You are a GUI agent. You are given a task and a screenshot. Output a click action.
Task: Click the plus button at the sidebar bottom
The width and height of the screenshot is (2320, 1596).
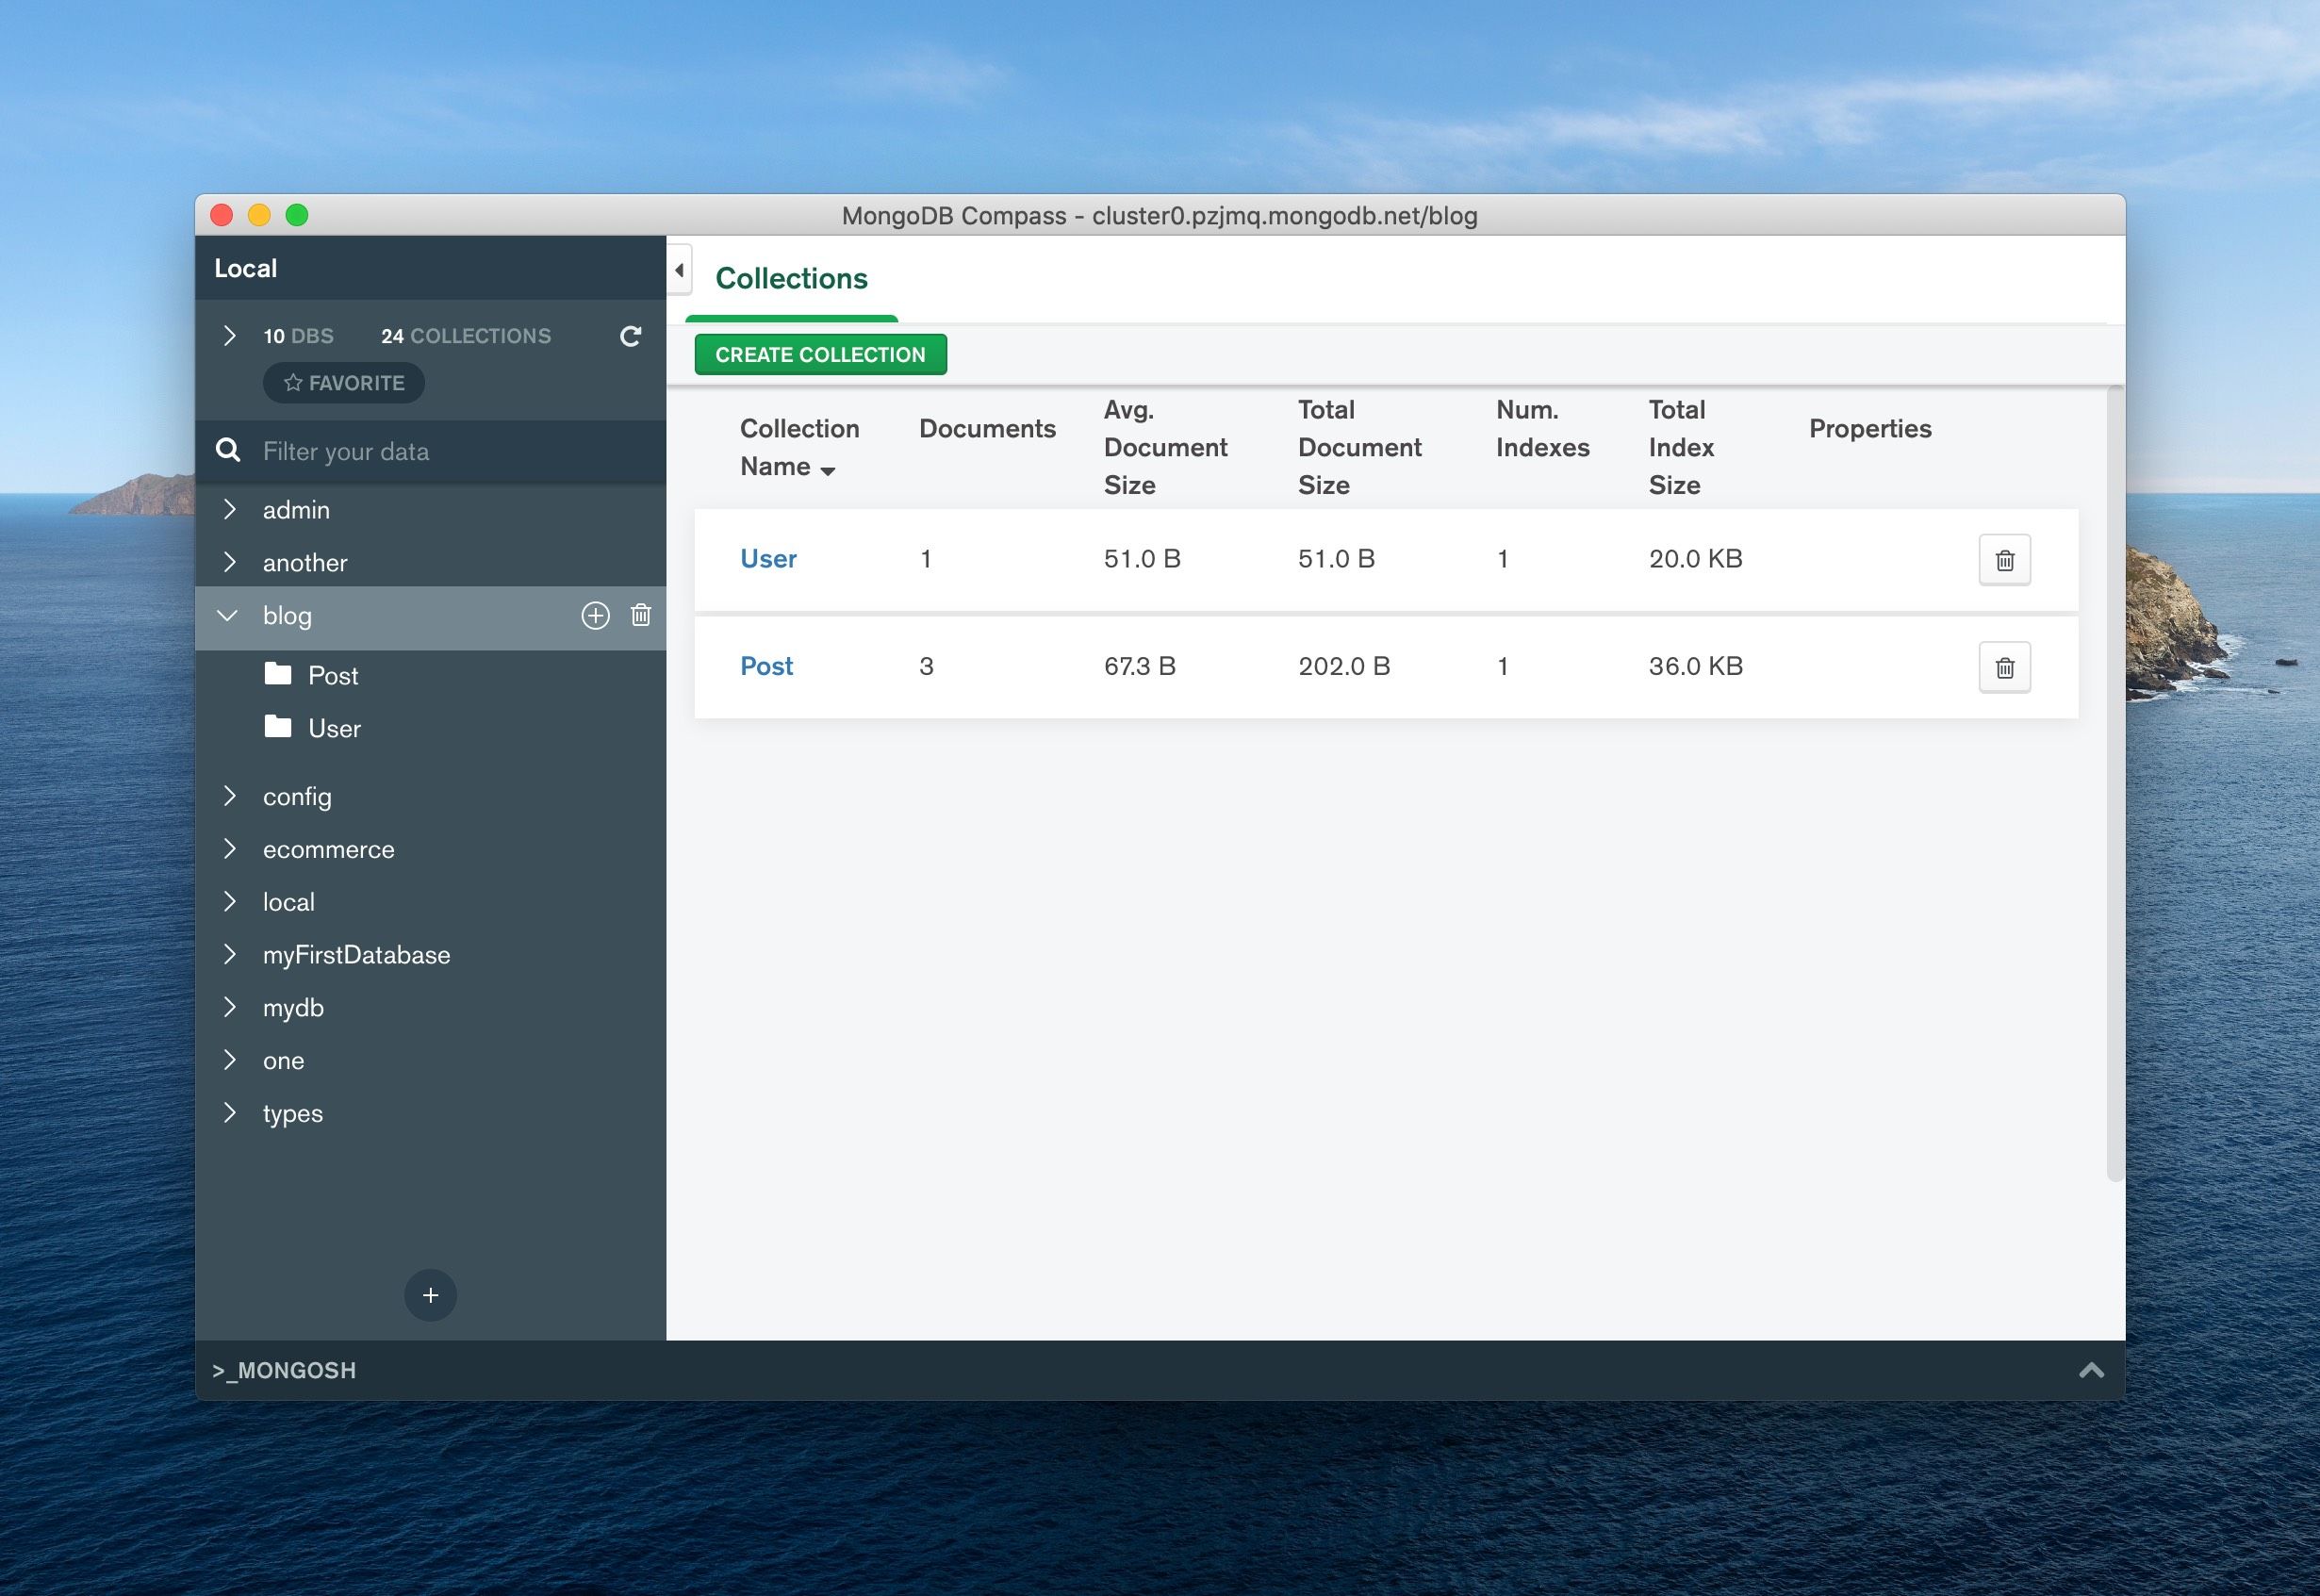[430, 1295]
